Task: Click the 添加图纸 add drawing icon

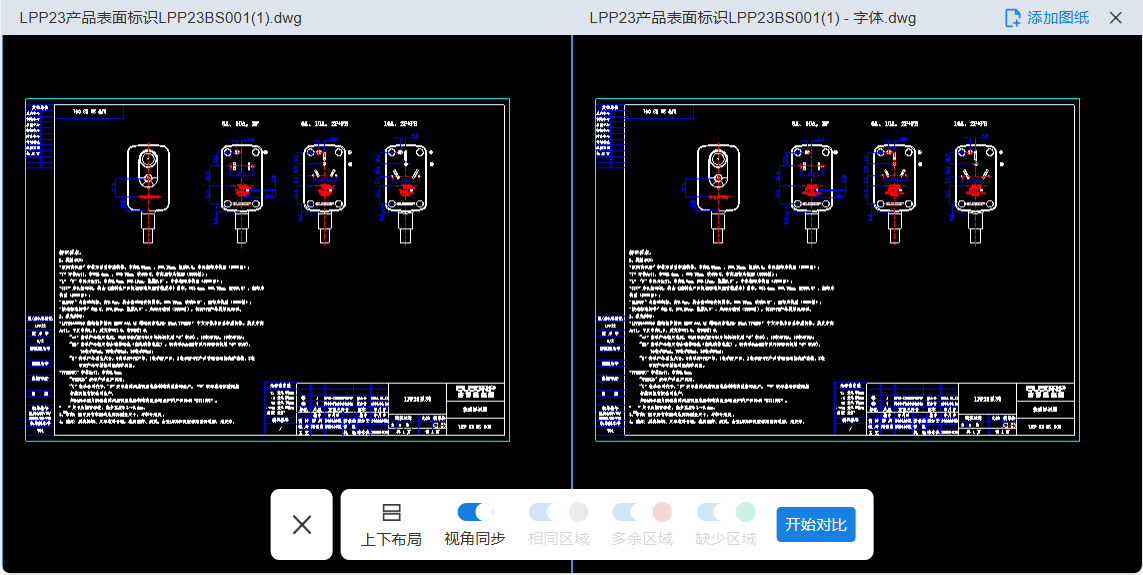Action: pyautogui.click(x=1012, y=18)
